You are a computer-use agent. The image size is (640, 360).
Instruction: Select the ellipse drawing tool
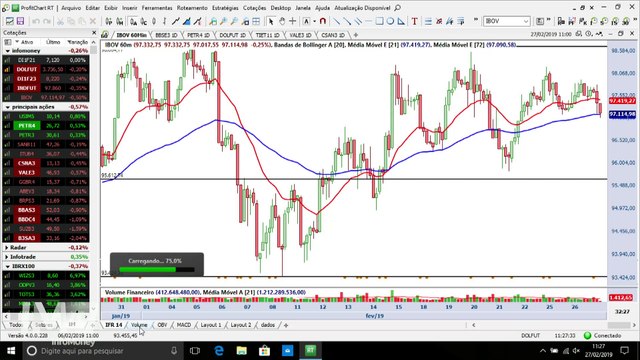point(390,21)
